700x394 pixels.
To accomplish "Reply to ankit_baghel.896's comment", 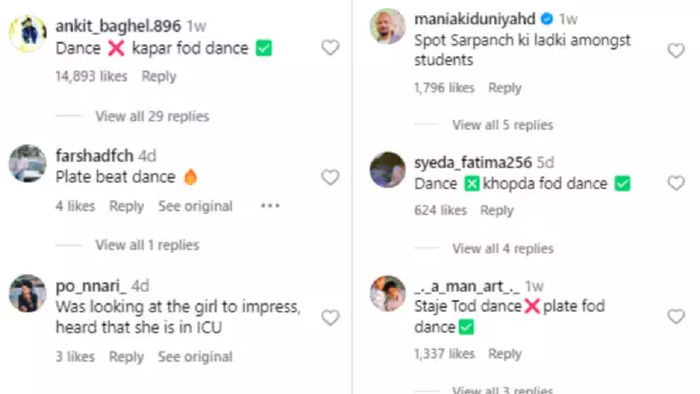I will 159,76.
